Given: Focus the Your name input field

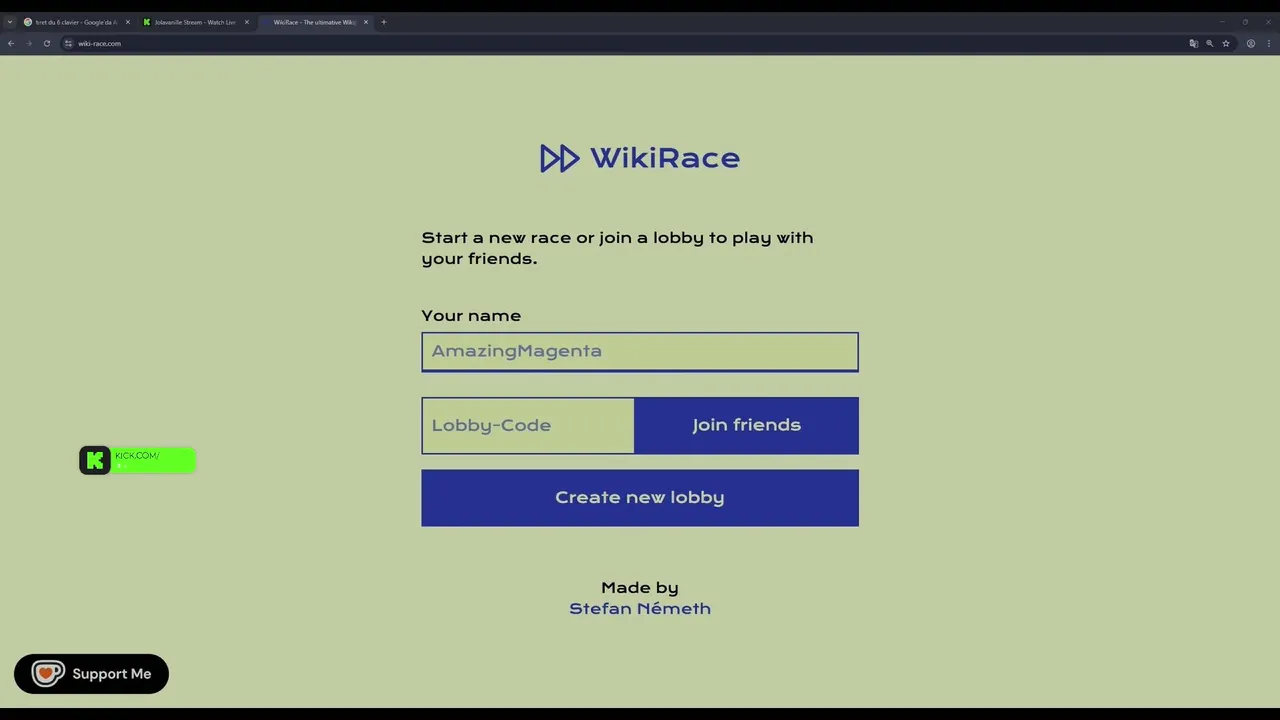Looking at the screenshot, I should point(640,352).
